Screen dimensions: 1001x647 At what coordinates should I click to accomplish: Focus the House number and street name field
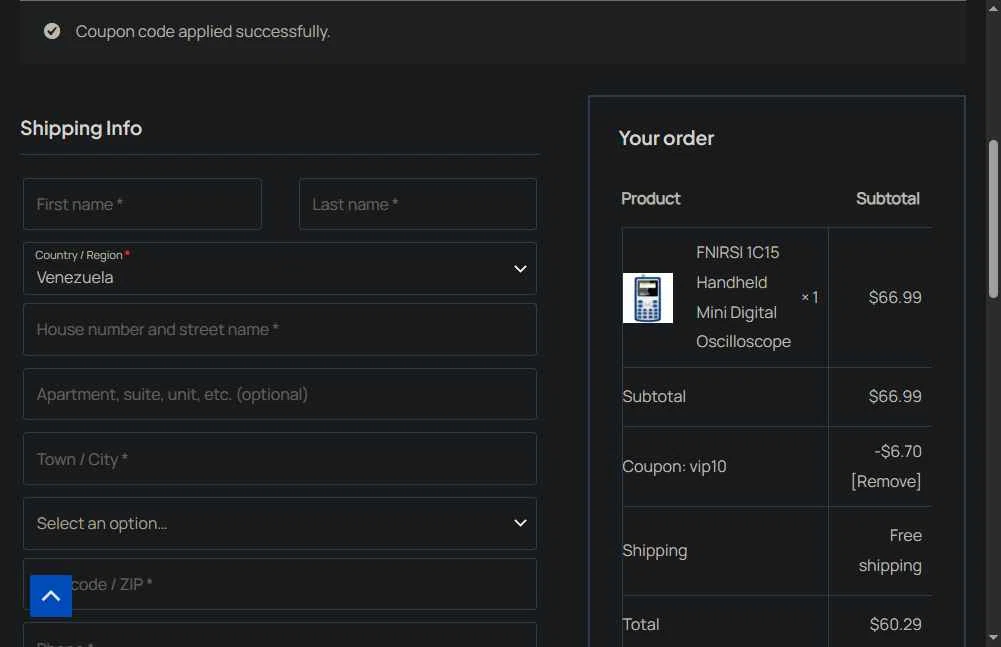click(280, 329)
